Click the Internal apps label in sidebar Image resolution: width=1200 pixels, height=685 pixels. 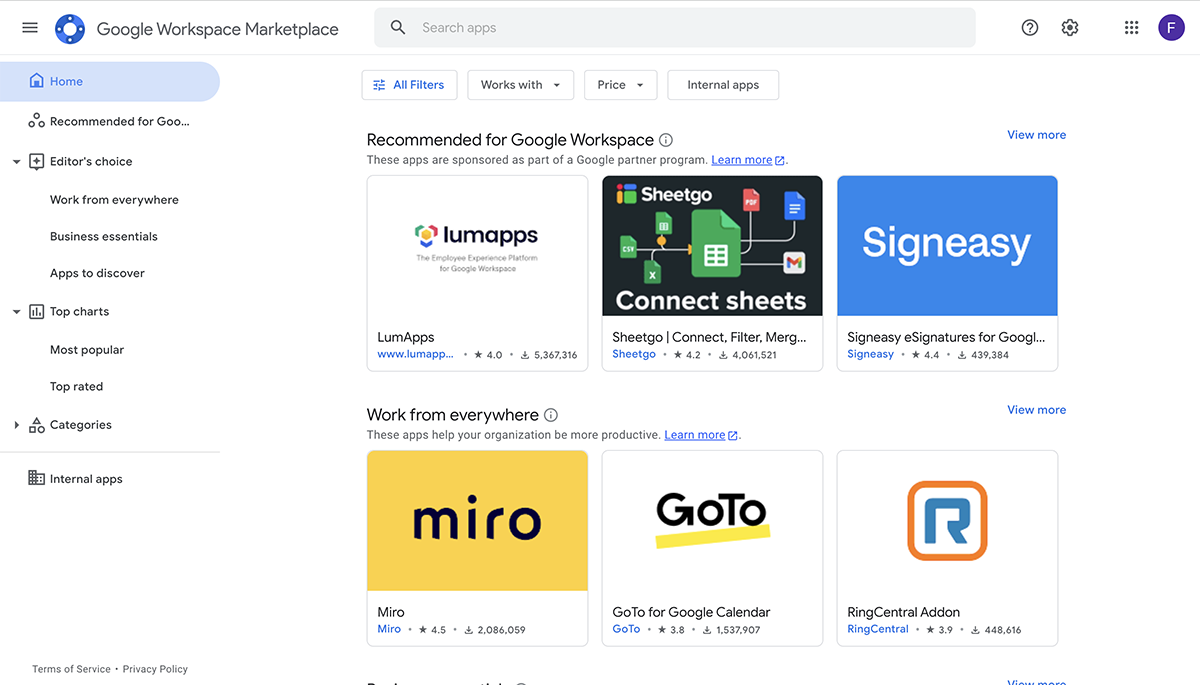86,479
